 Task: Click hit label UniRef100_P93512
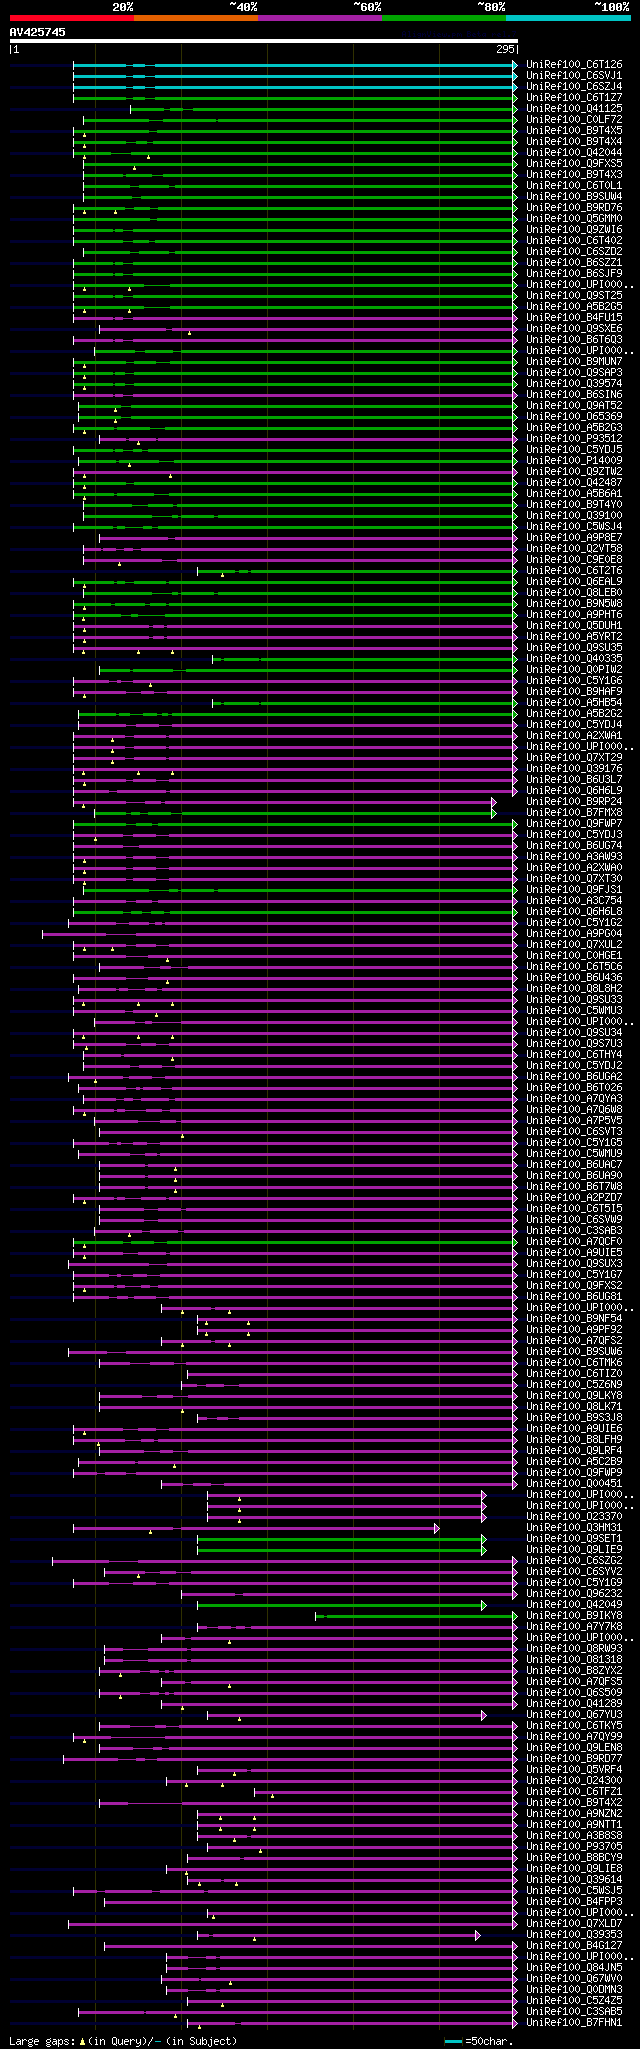pyautogui.click(x=574, y=439)
